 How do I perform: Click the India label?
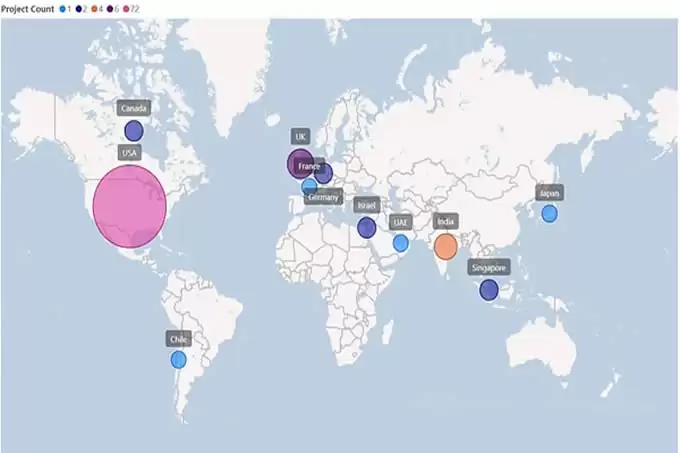(x=445, y=222)
